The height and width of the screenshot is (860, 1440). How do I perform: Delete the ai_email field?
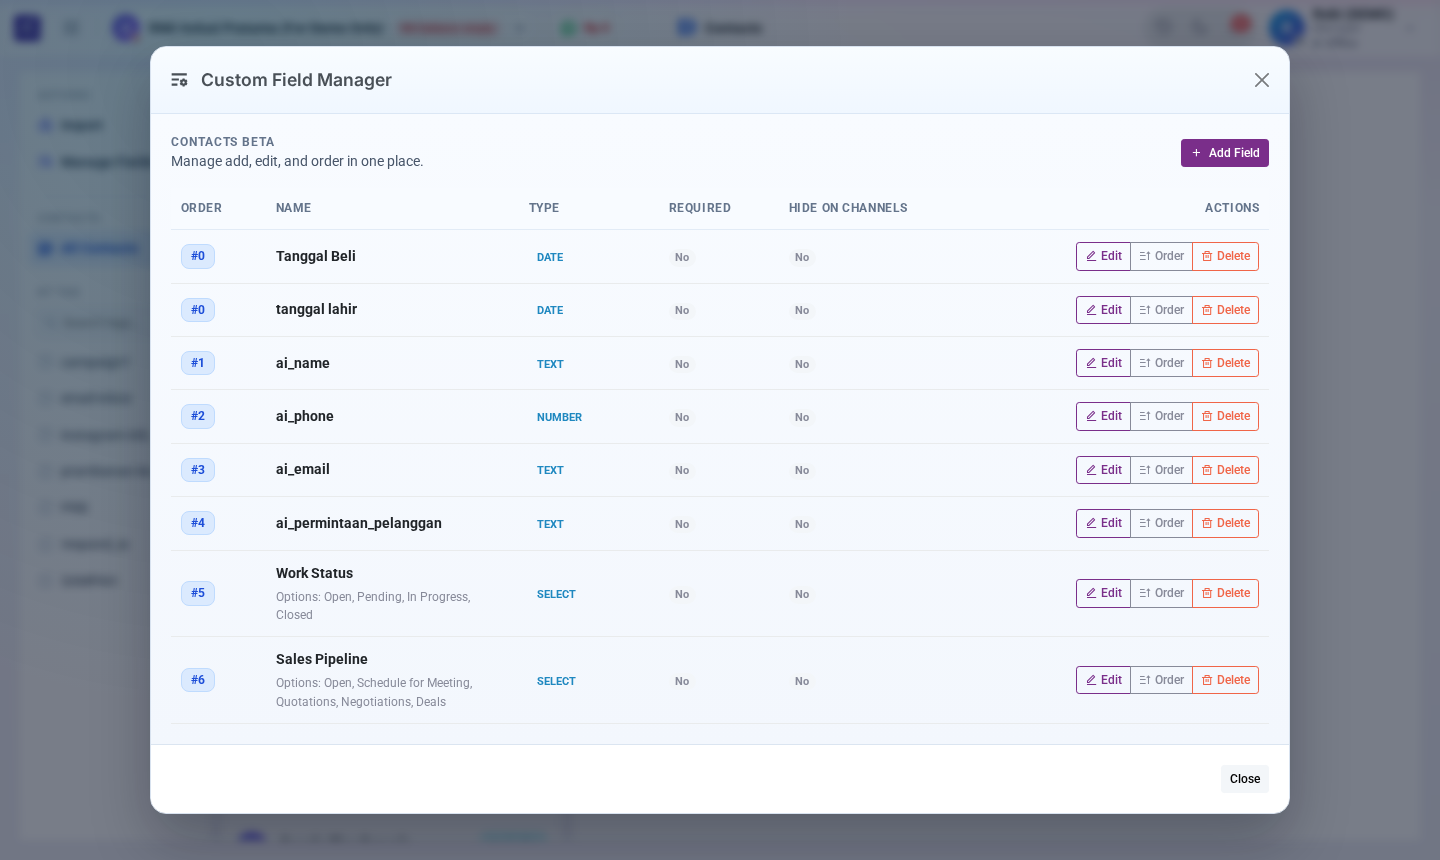pos(1225,470)
